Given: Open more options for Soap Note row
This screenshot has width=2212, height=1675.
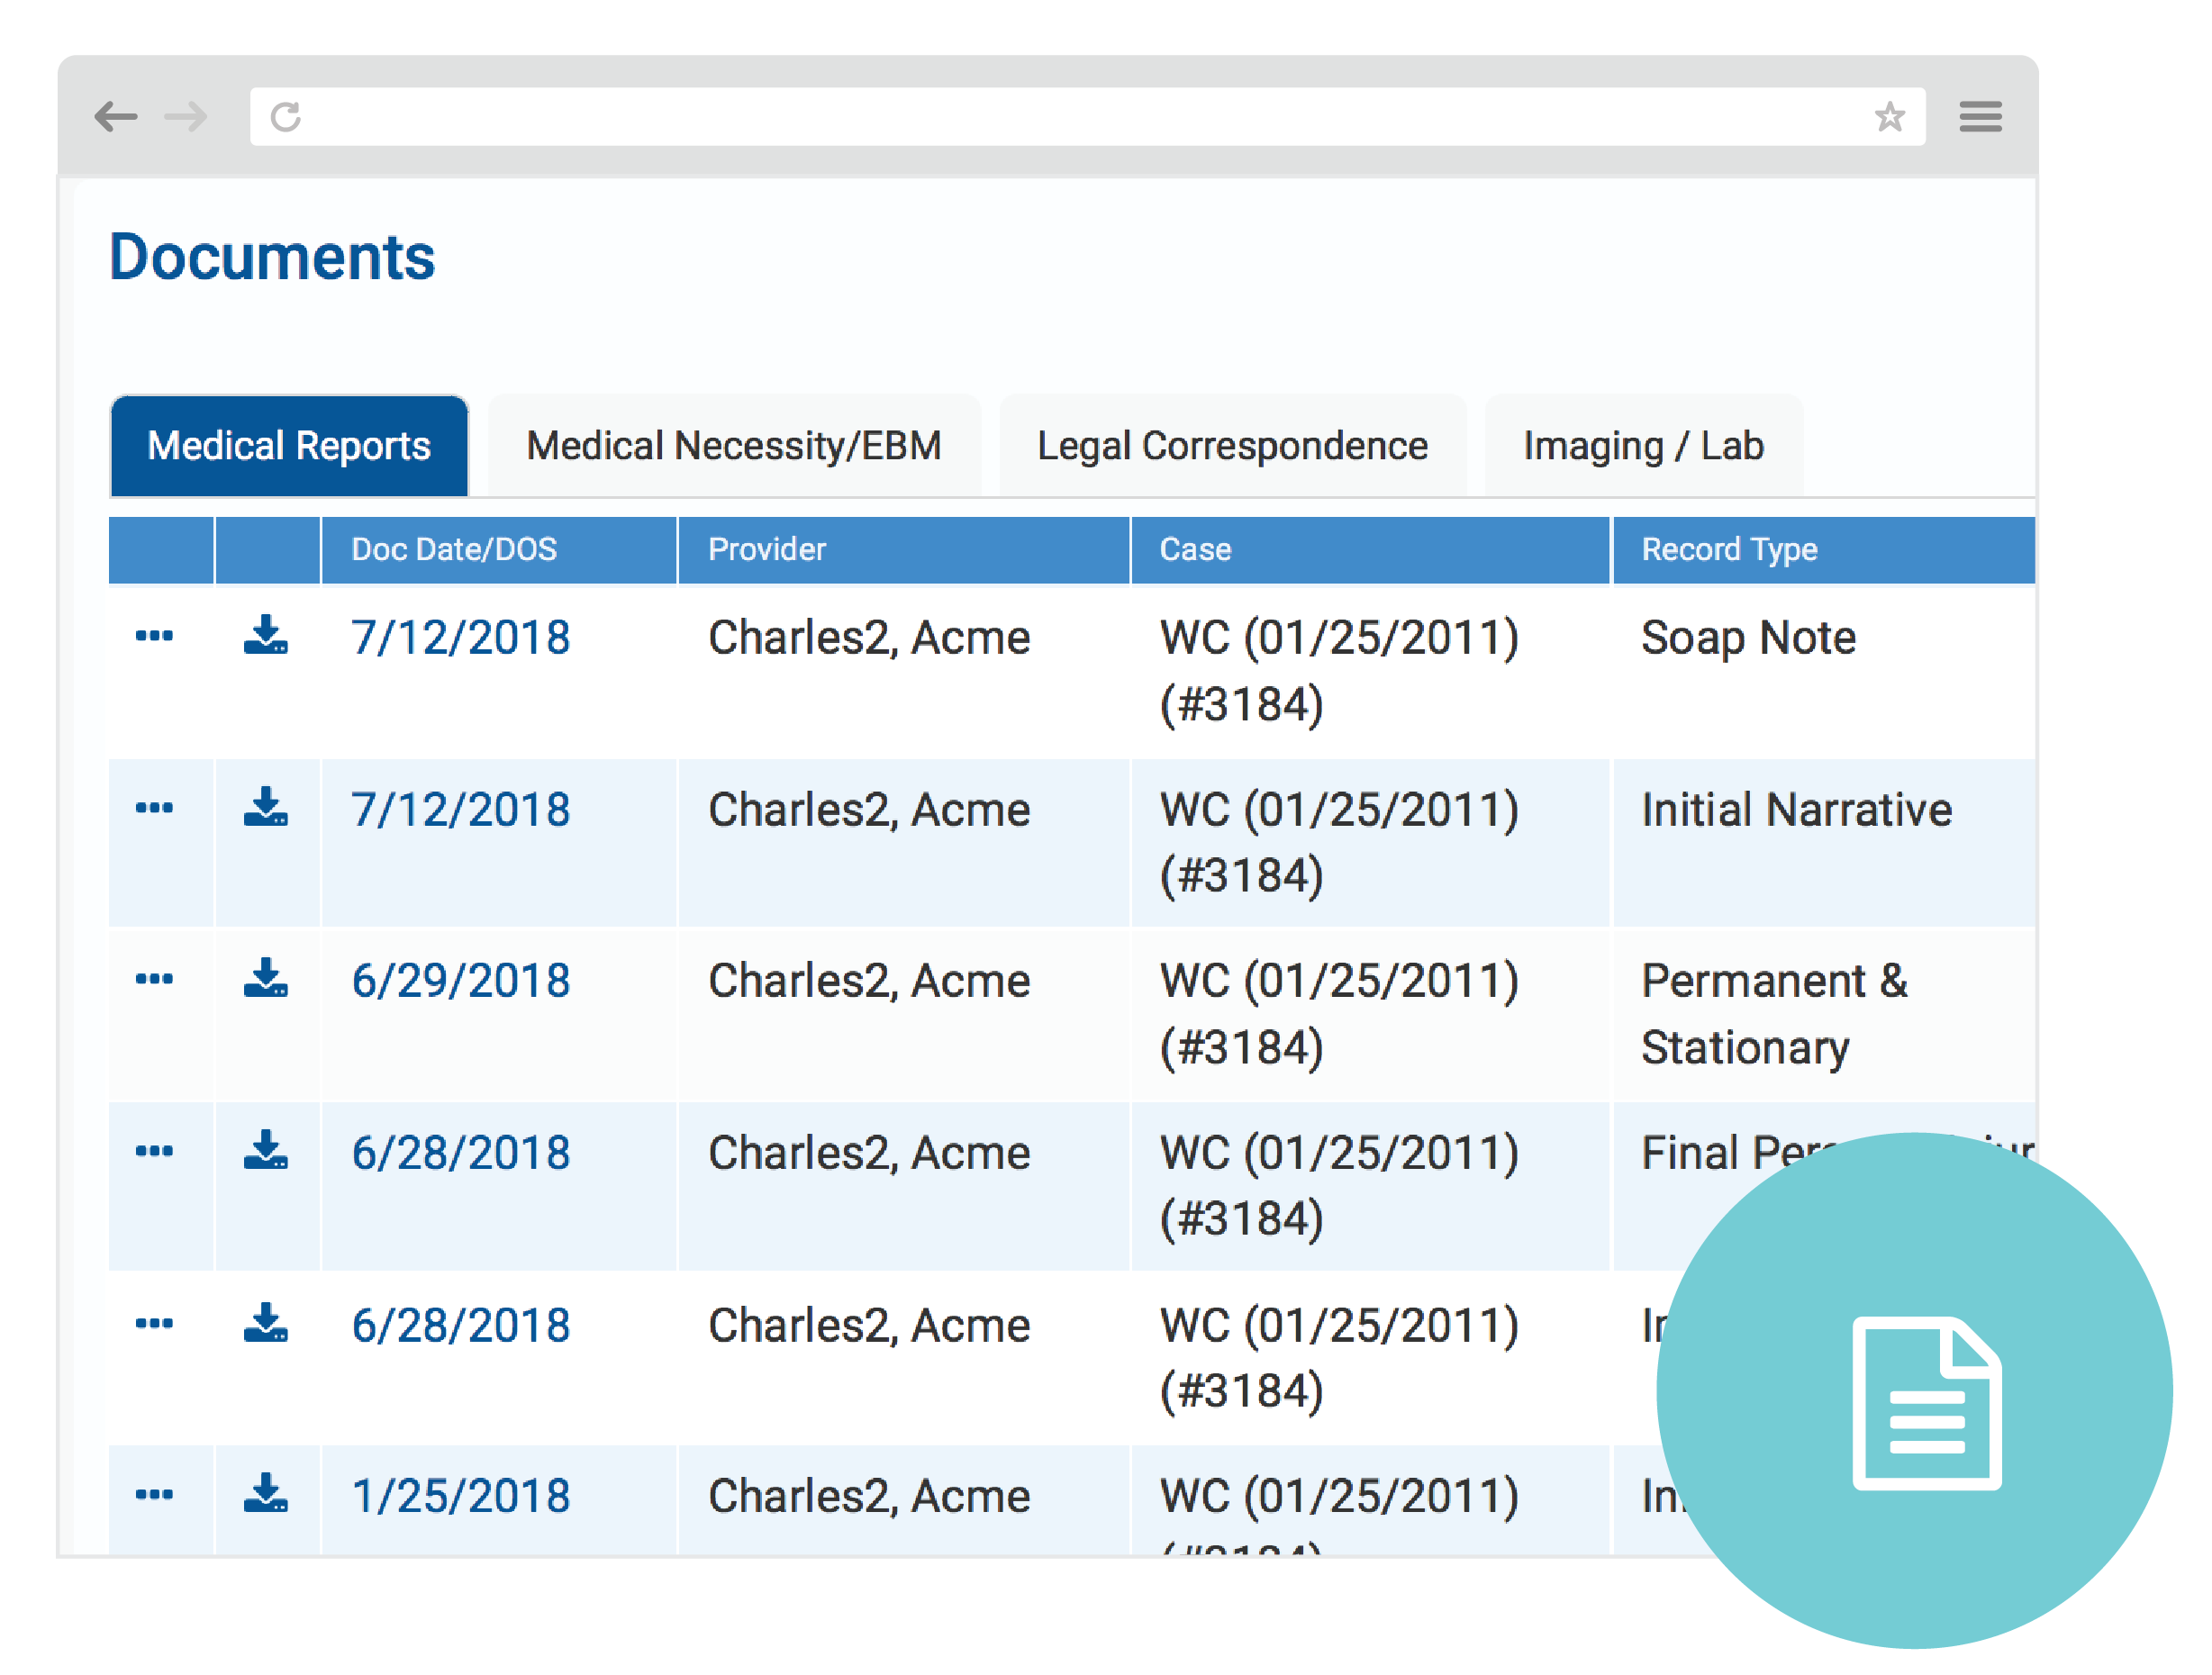Looking at the screenshot, I should [154, 636].
